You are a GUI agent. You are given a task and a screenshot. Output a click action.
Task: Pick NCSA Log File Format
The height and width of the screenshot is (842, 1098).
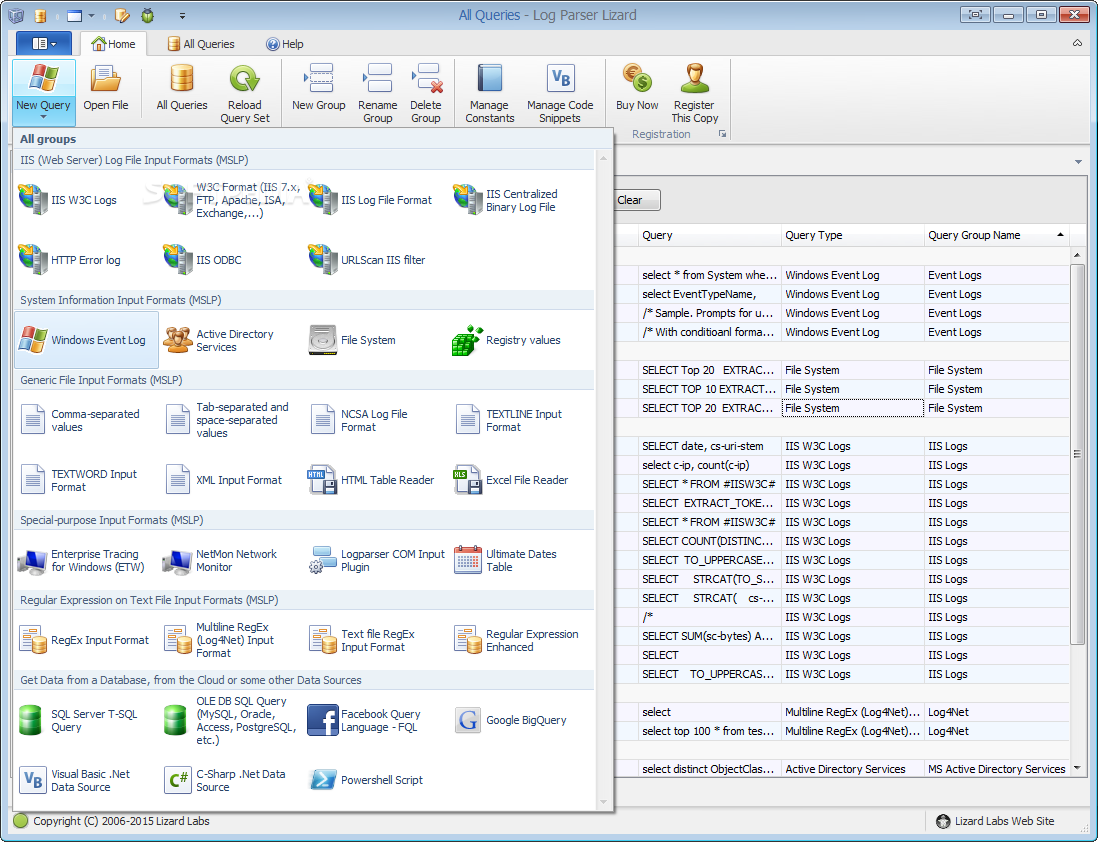click(376, 420)
